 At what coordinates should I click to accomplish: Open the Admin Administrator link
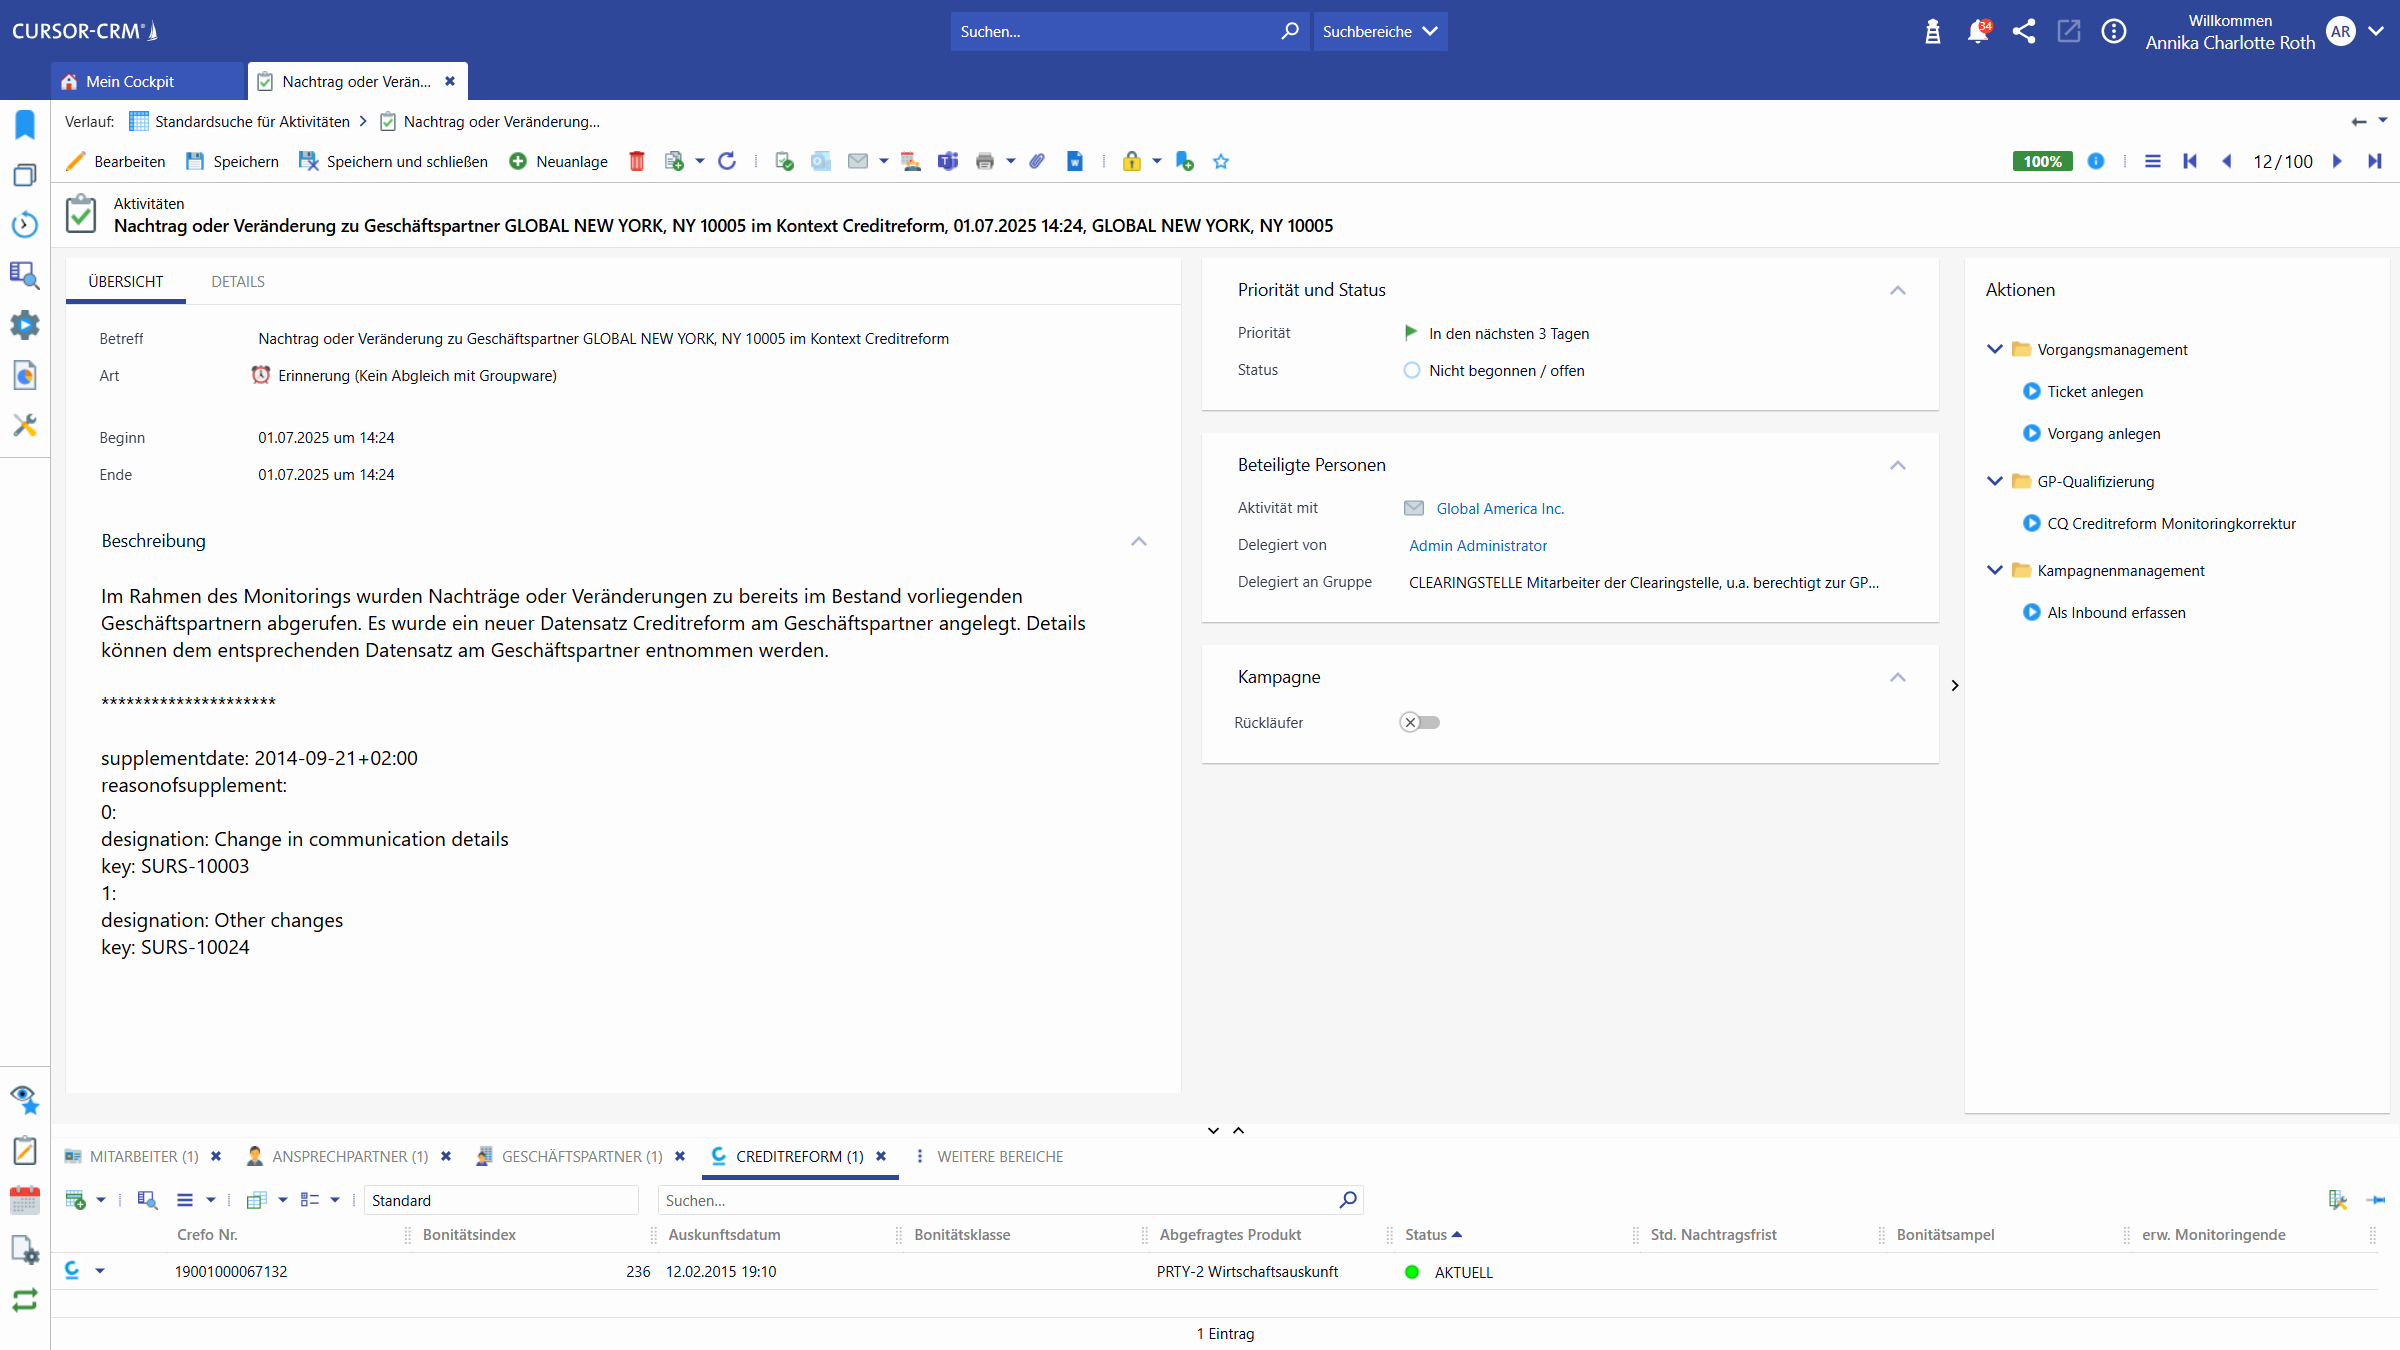coord(1478,545)
